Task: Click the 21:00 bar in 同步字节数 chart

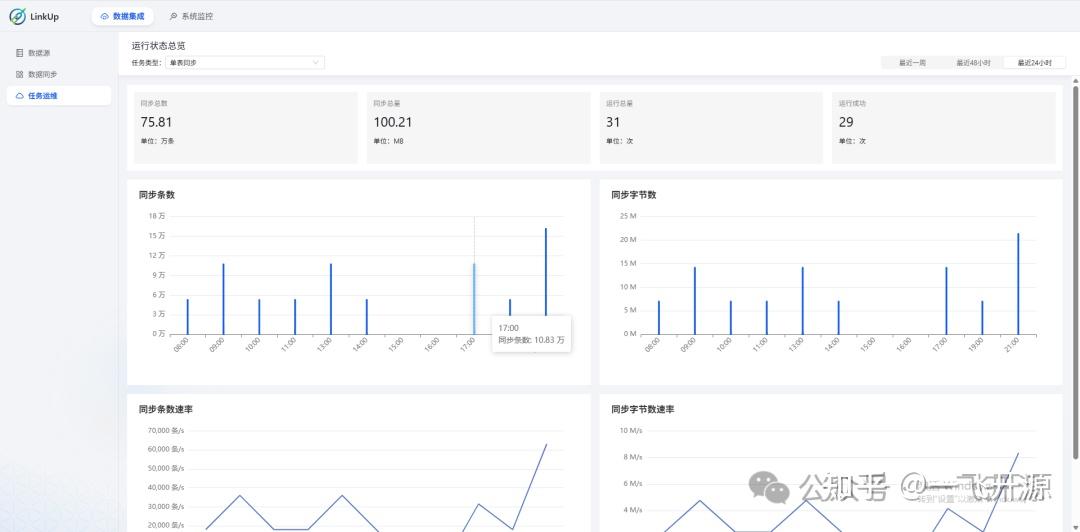Action: pos(1018,283)
